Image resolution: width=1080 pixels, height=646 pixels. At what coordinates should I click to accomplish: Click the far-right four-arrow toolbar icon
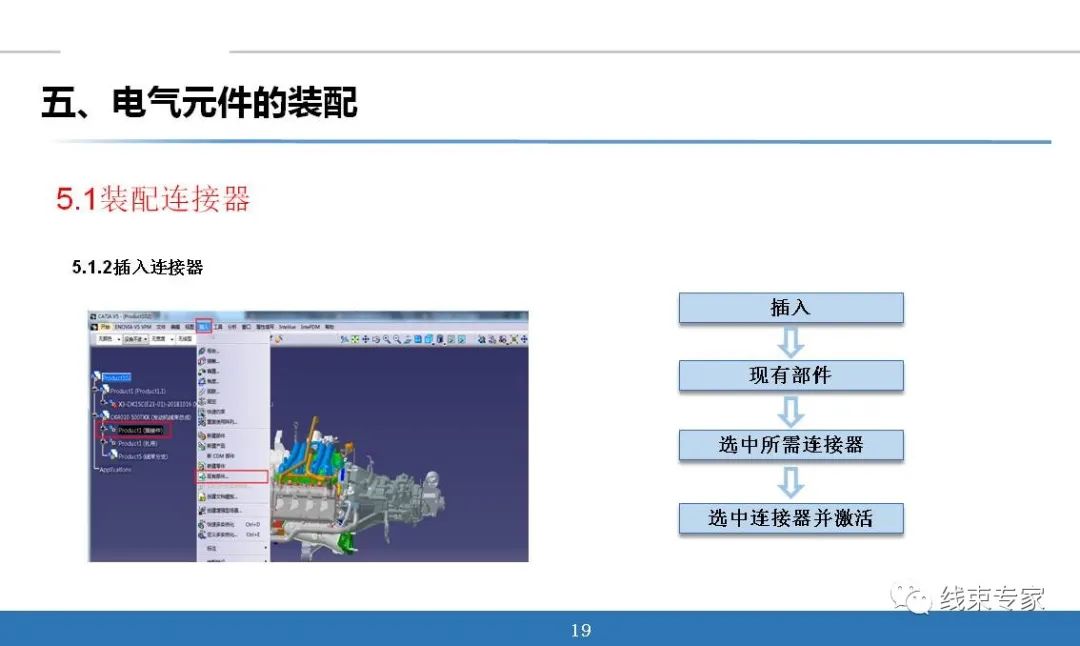(x=523, y=339)
